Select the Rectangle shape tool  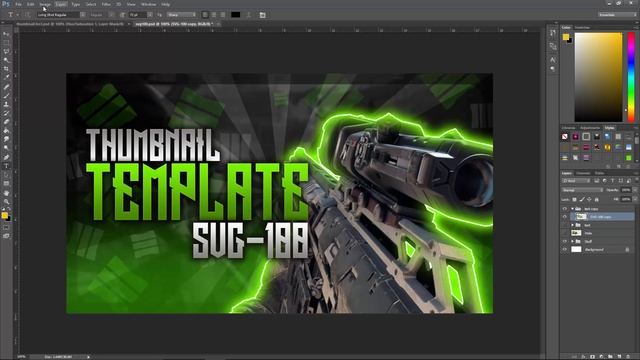[x=6, y=184]
